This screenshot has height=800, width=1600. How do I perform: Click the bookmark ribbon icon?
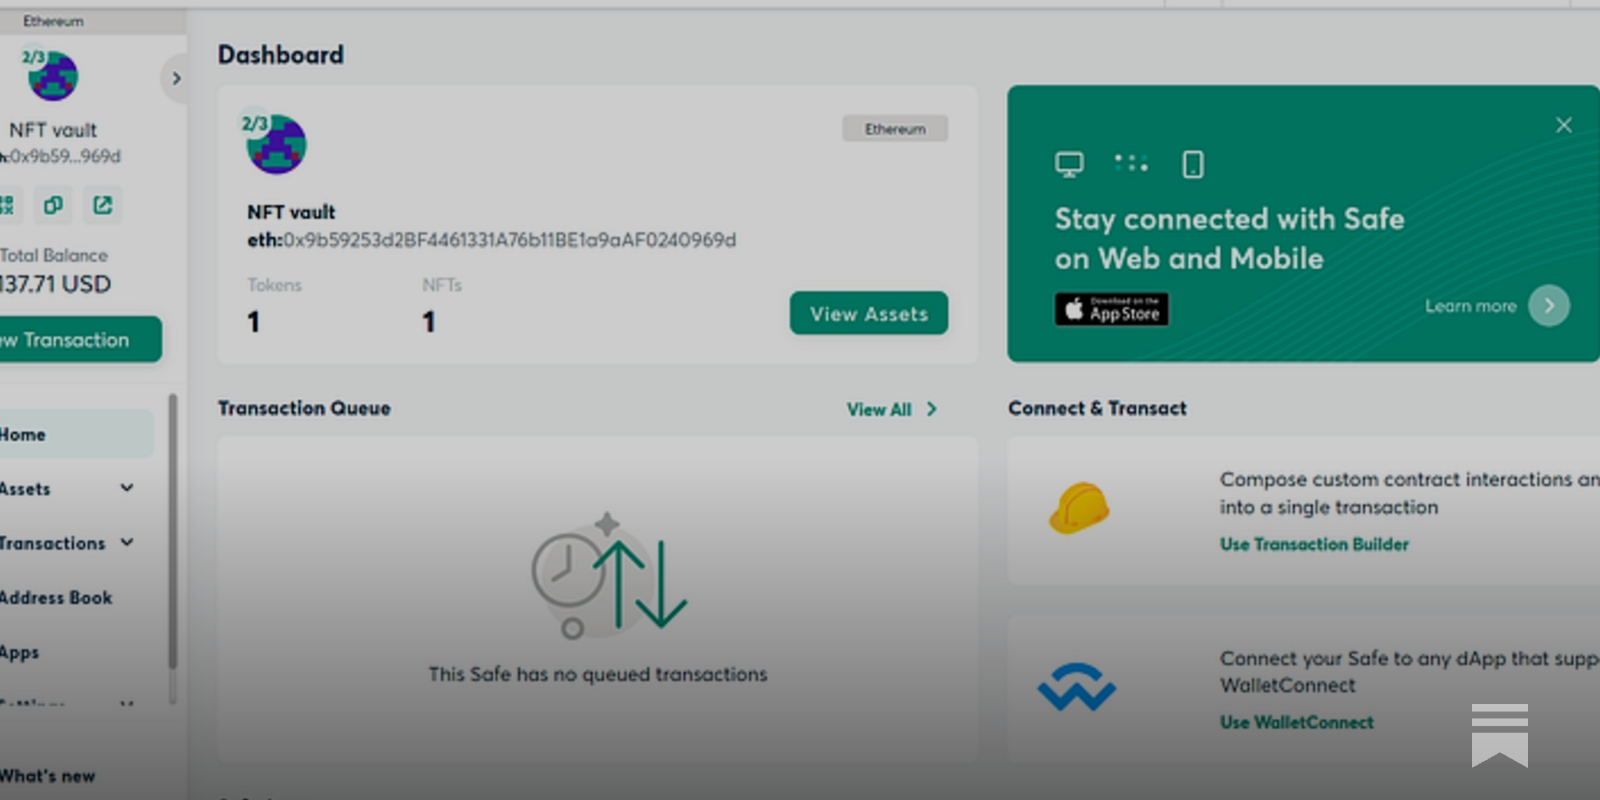1500,735
